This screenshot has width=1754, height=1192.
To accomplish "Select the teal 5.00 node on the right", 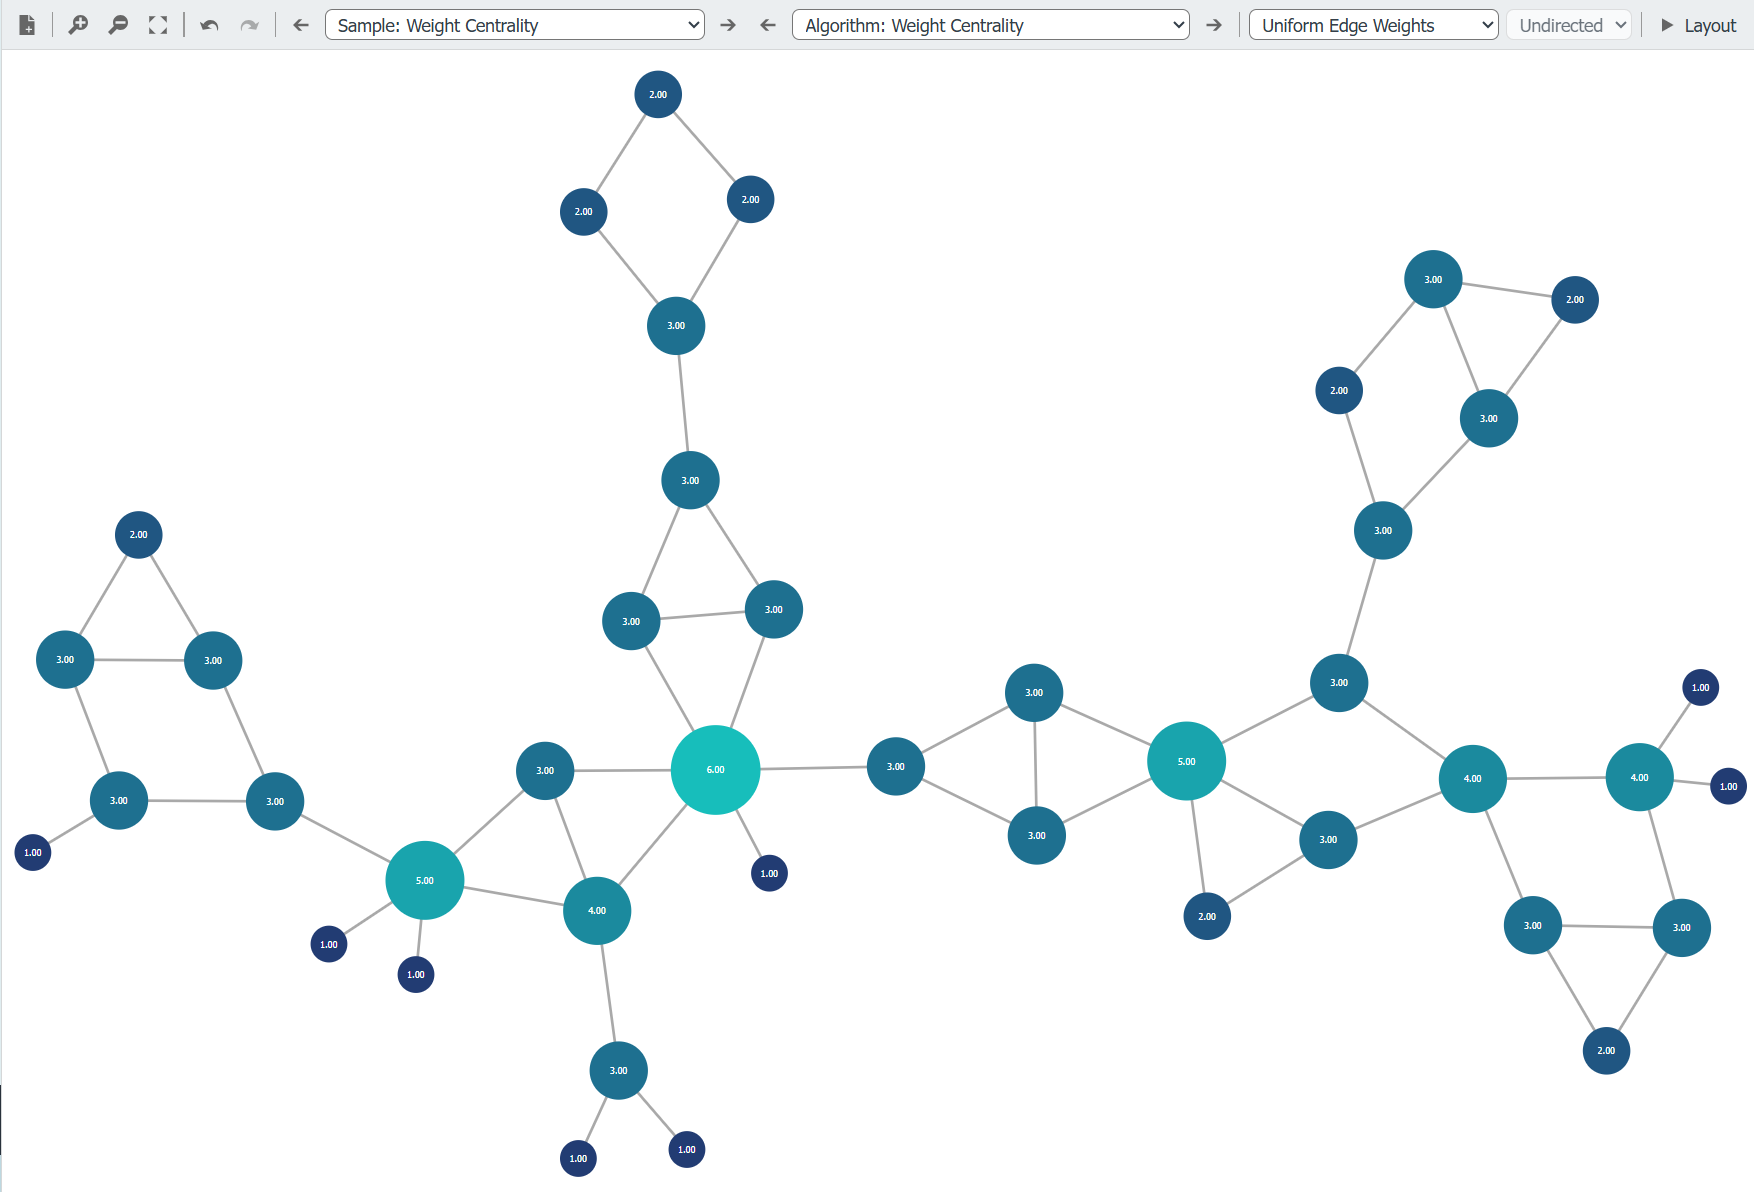I will pos(1186,760).
